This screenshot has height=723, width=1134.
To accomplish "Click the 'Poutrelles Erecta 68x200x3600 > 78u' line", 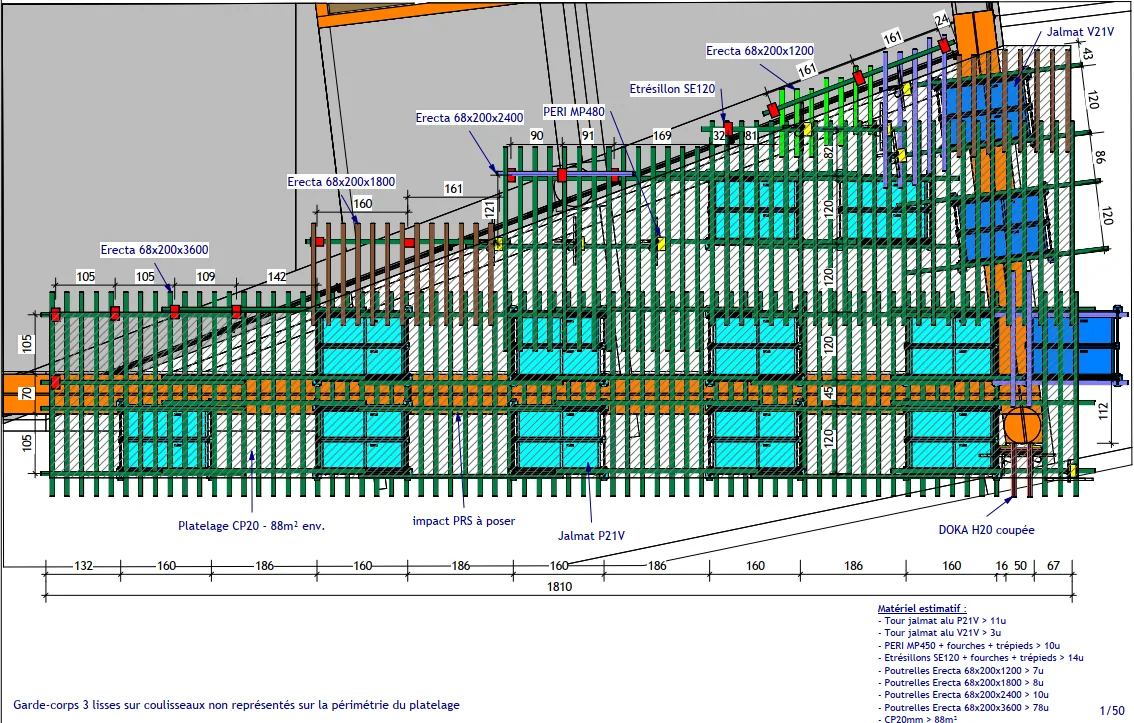I will [963, 708].
